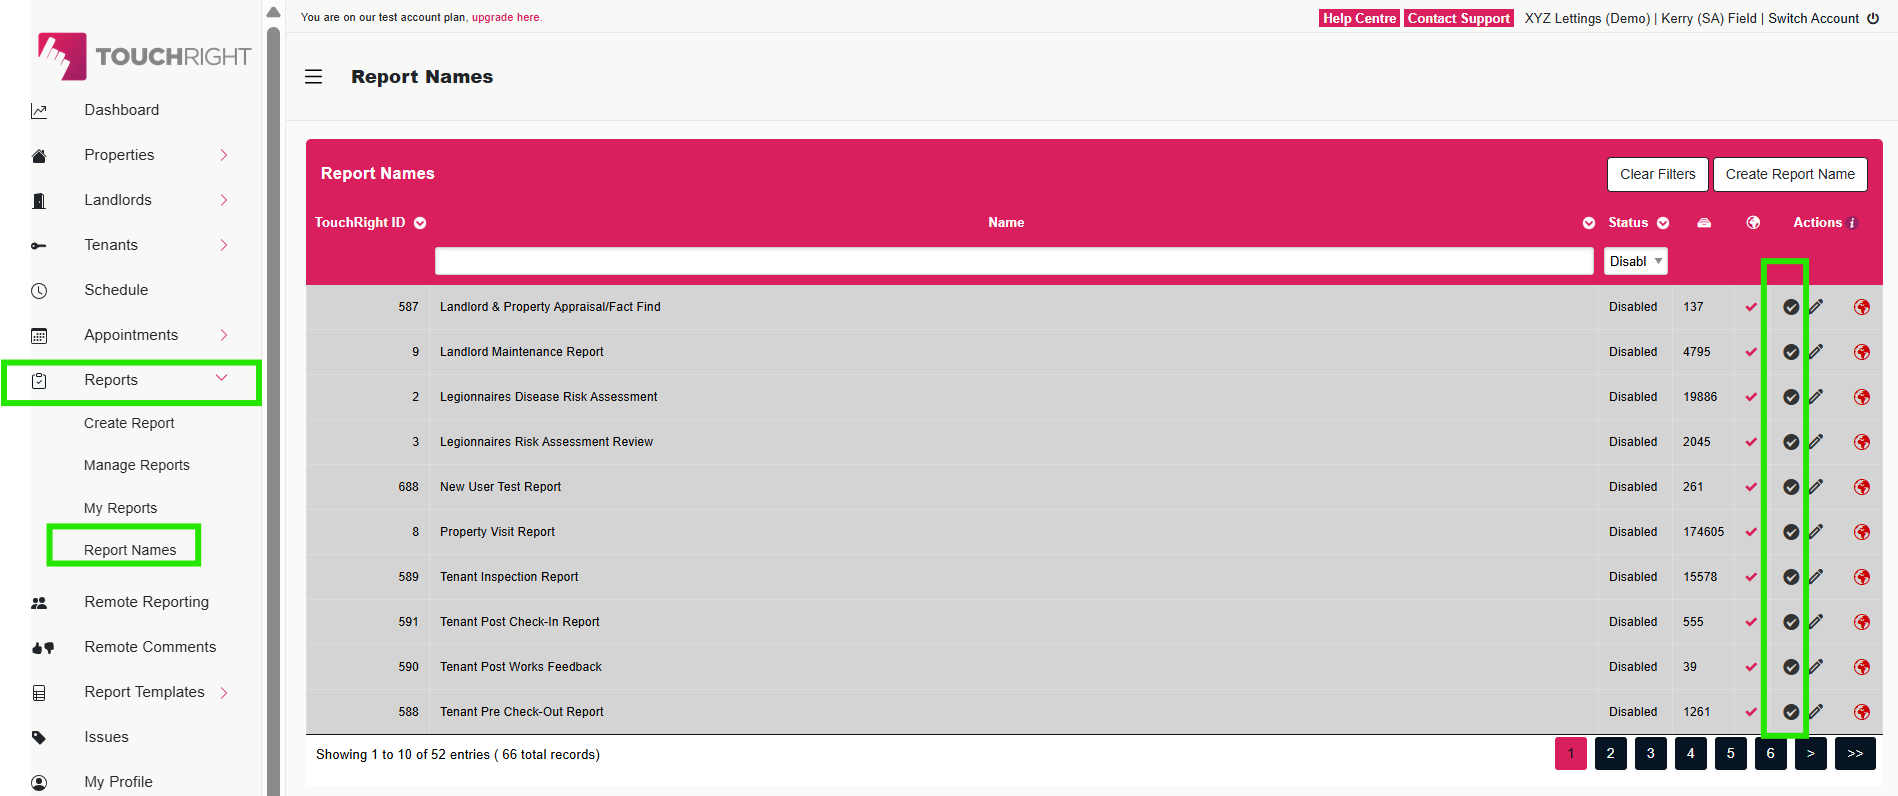Click the Clear Filters button

tap(1657, 174)
